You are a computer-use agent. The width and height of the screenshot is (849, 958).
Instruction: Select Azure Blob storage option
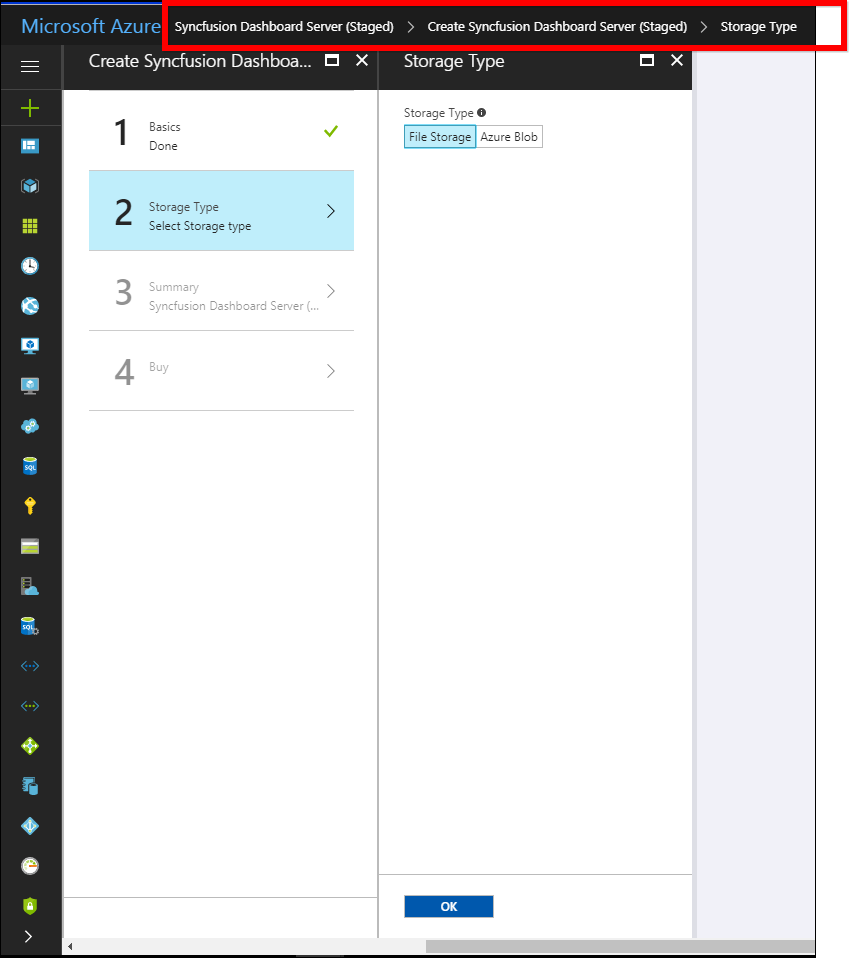509,137
